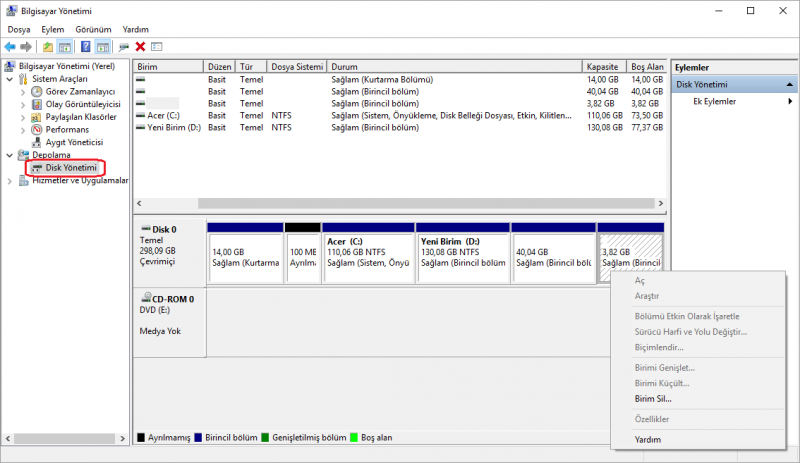Choose Yardım in the context menu
The image size is (800, 463).
coord(647,440)
